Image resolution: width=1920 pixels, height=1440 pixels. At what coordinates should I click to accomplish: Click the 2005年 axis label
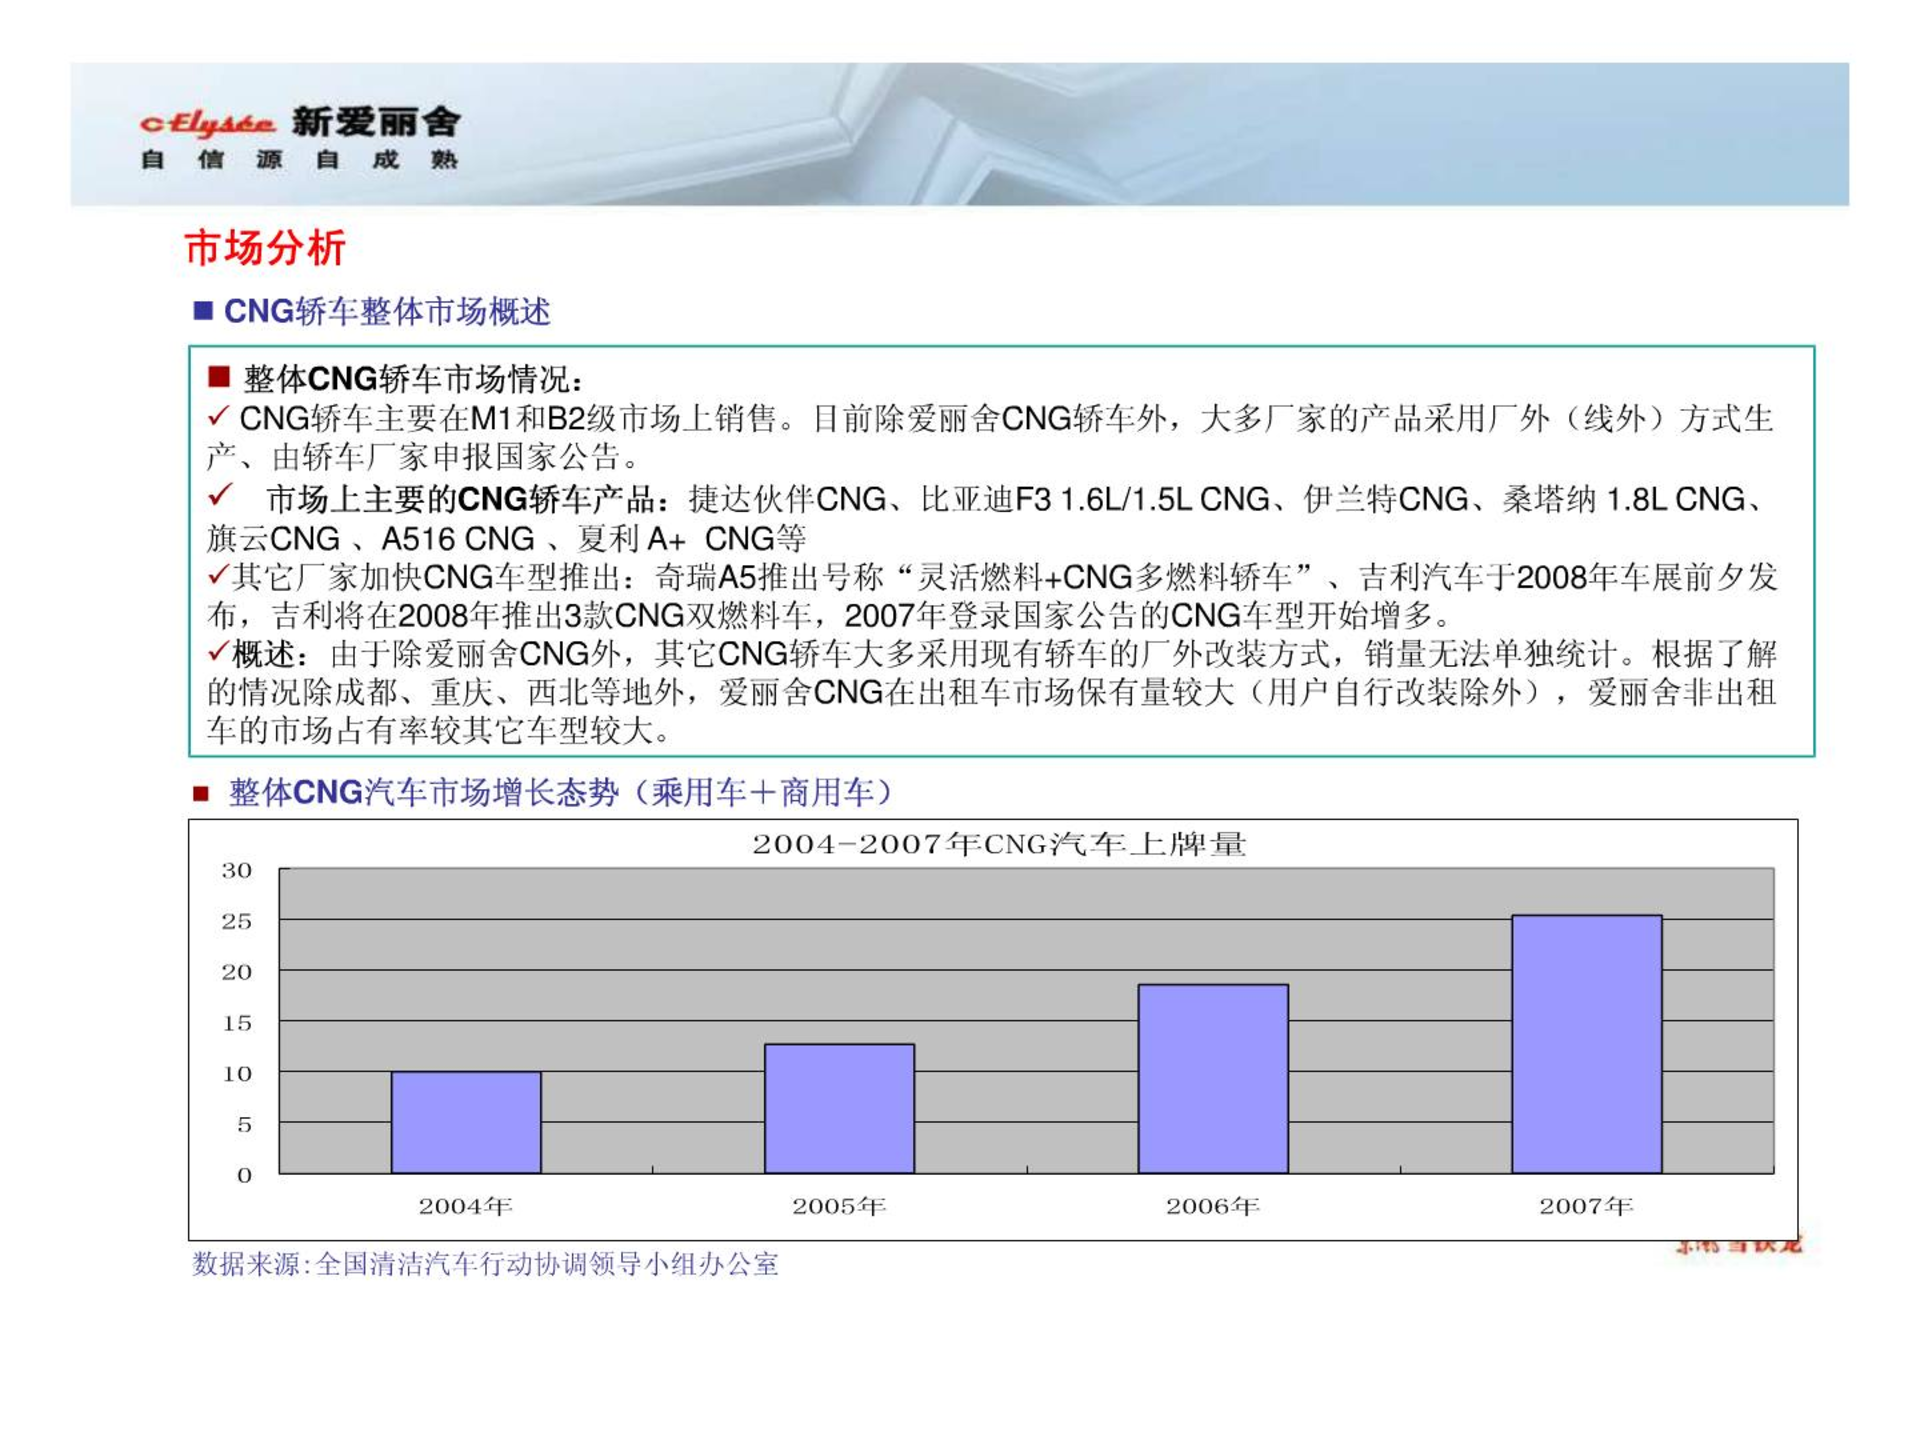pos(840,1206)
